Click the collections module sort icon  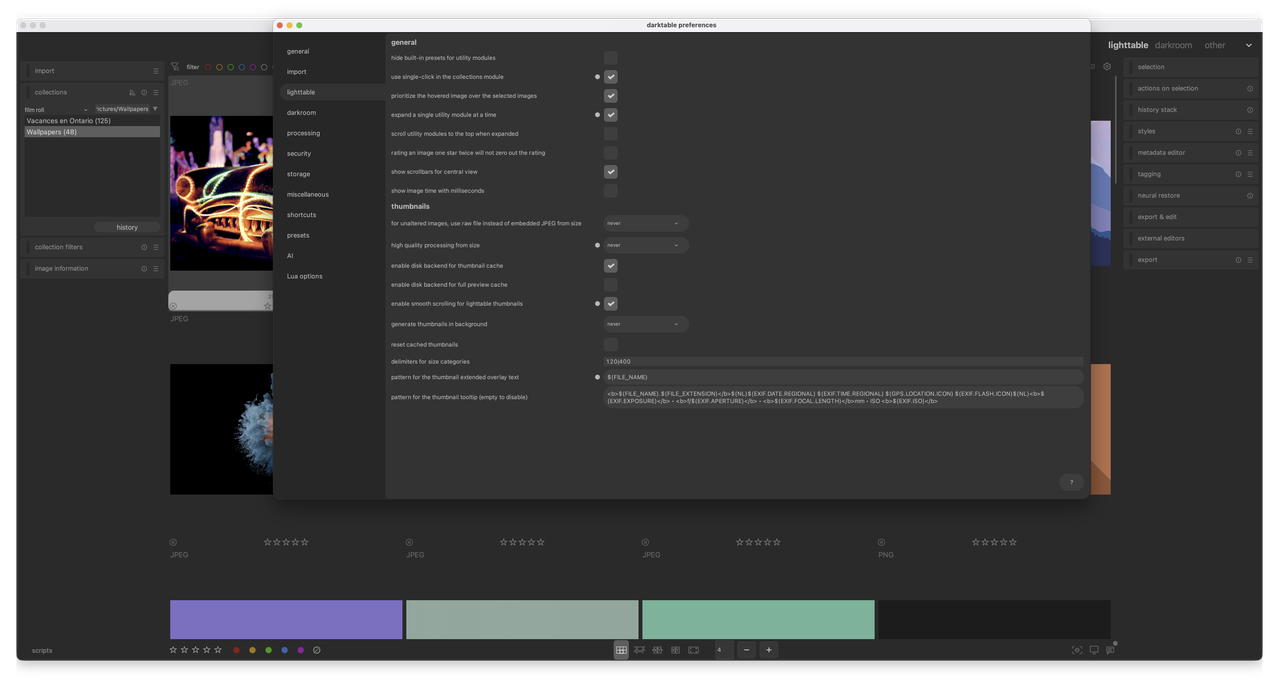(x=132, y=92)
